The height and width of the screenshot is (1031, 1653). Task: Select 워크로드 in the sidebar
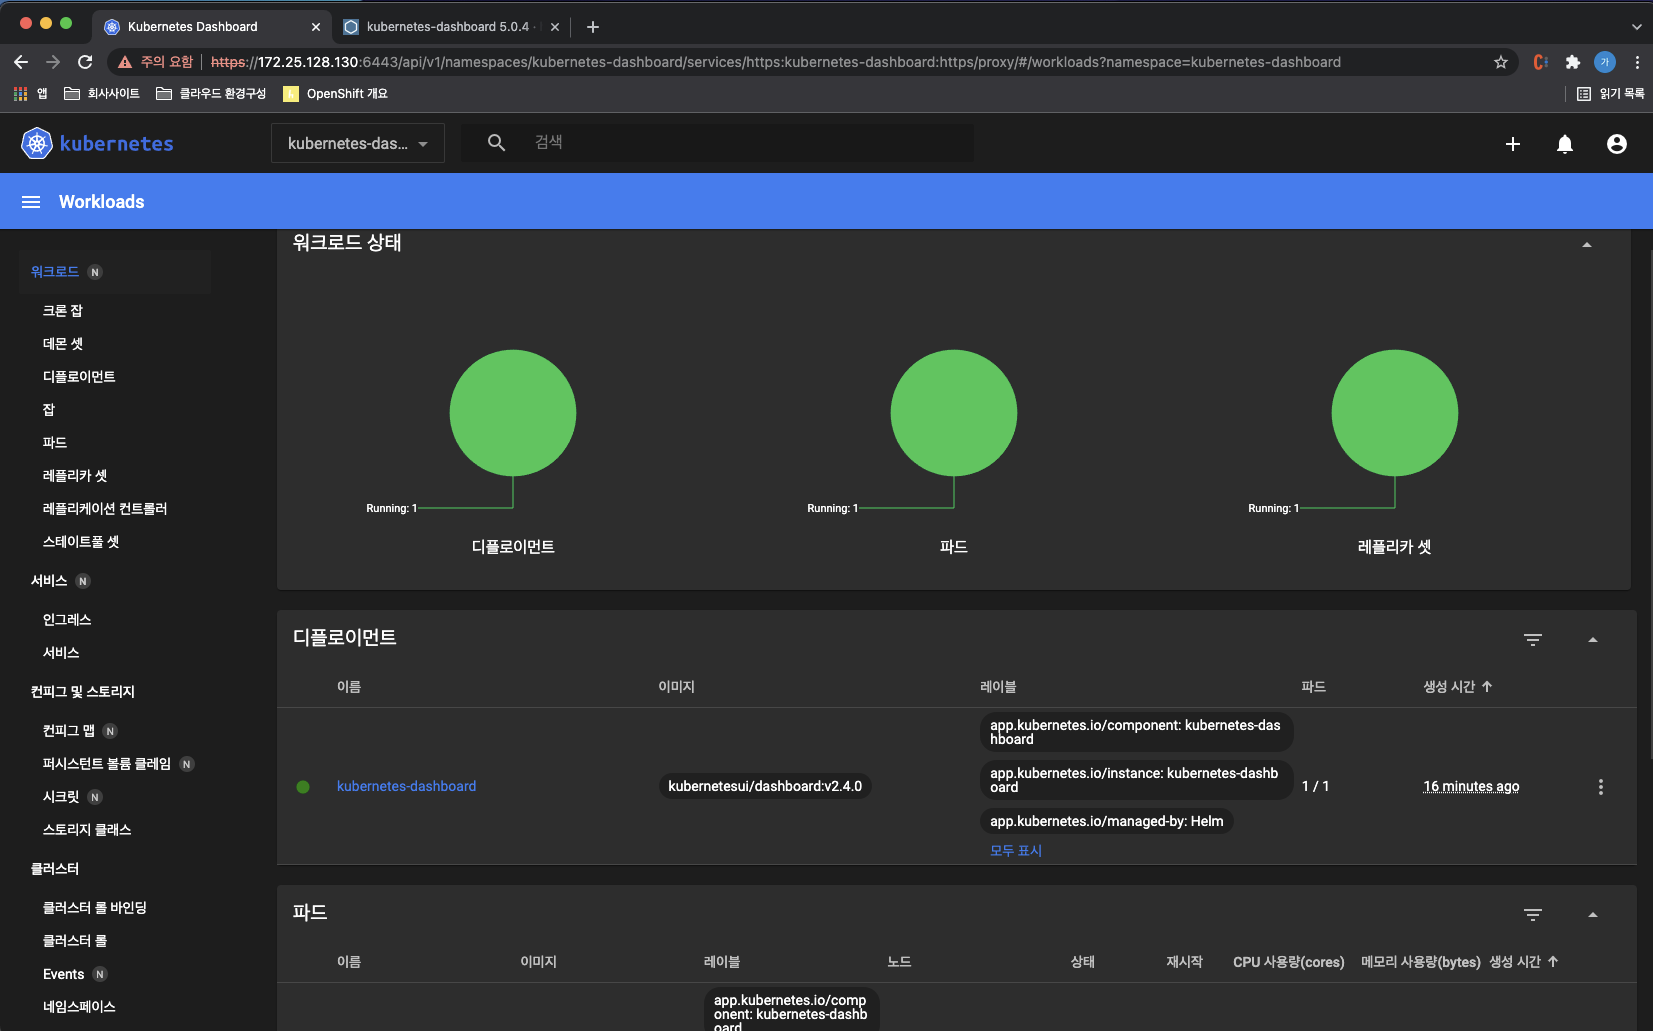pyautogui.click(x=55, y=272)
